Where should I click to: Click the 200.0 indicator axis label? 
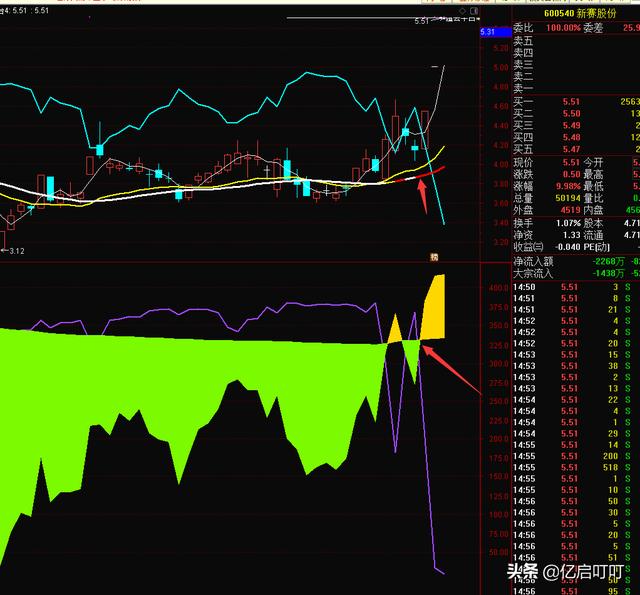click(499, 439)
